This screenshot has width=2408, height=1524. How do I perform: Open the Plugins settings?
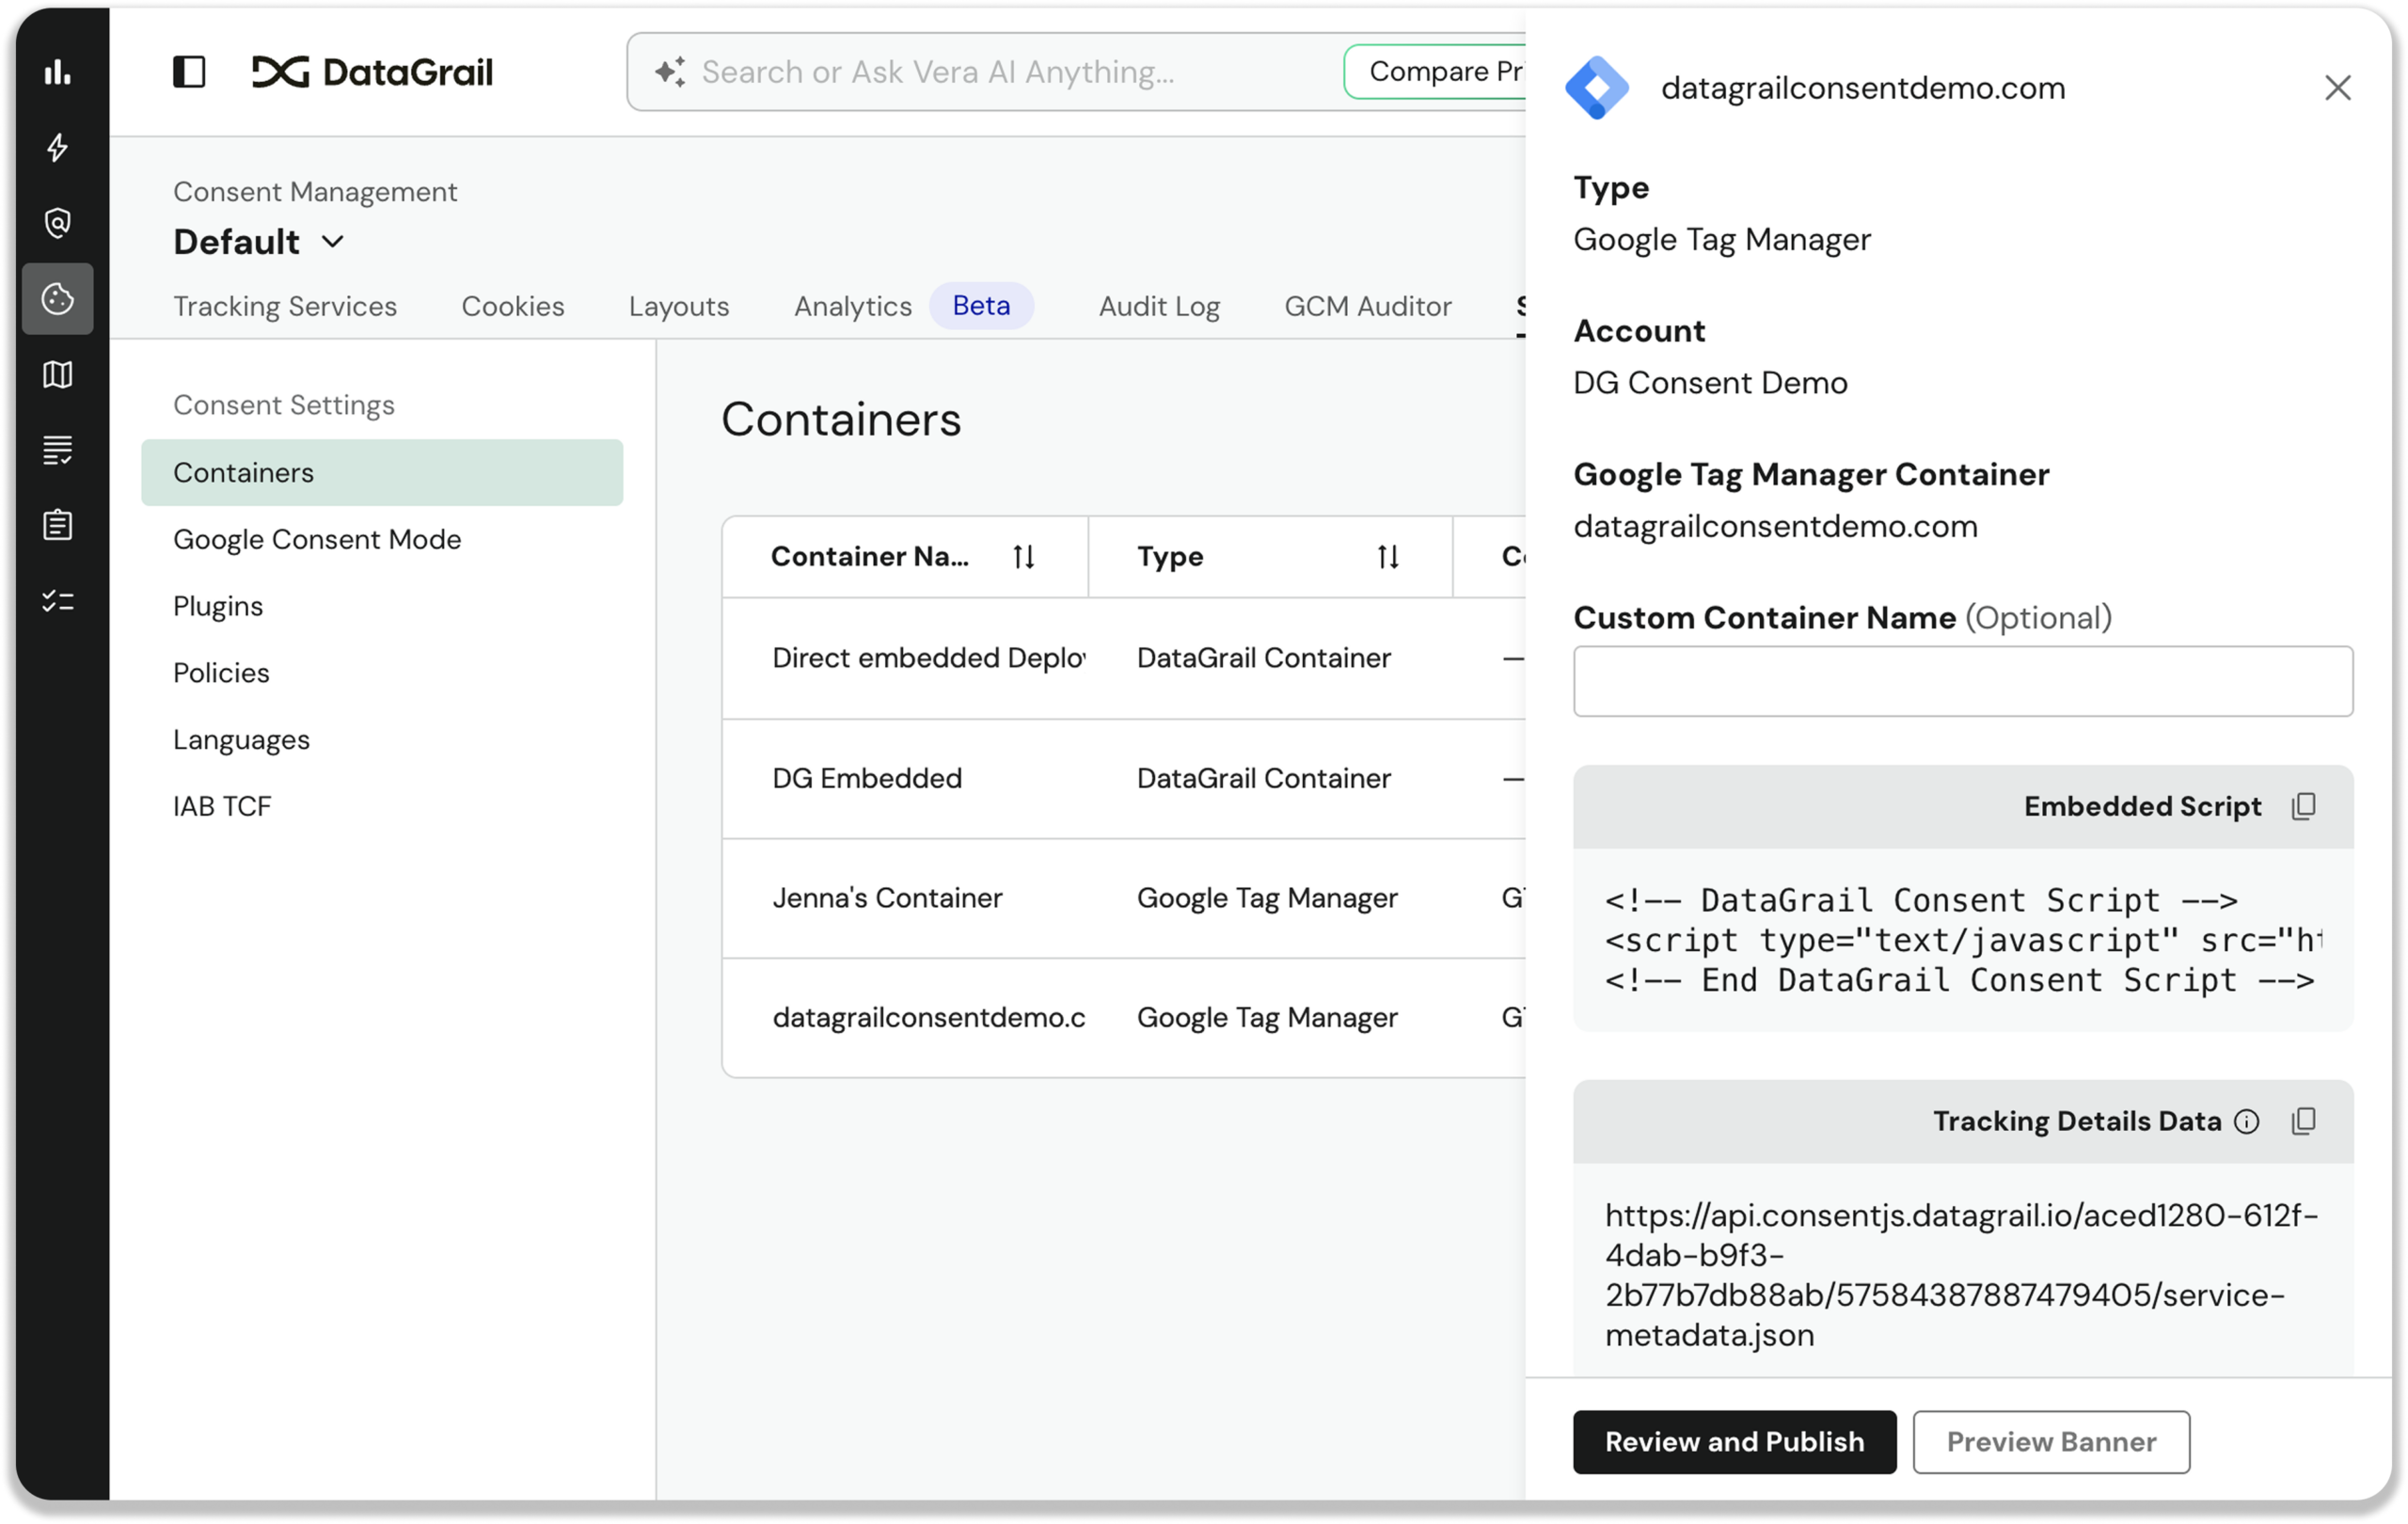point(218,607)
